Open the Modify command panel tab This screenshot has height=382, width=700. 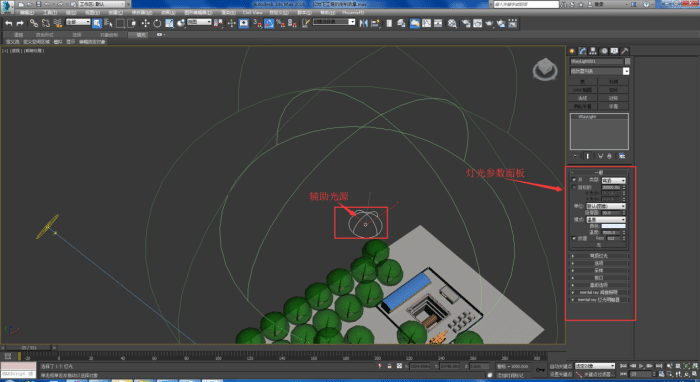583,51
